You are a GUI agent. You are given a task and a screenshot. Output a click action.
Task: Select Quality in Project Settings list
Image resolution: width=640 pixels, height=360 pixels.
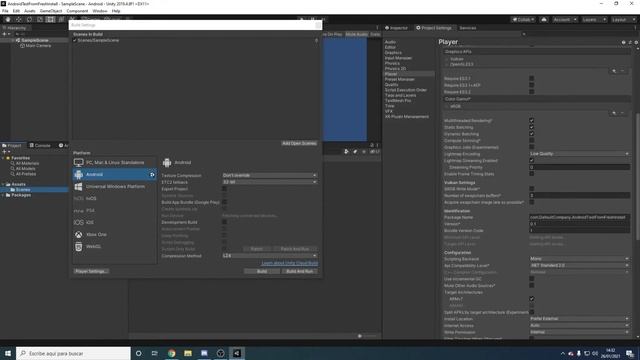391,85
